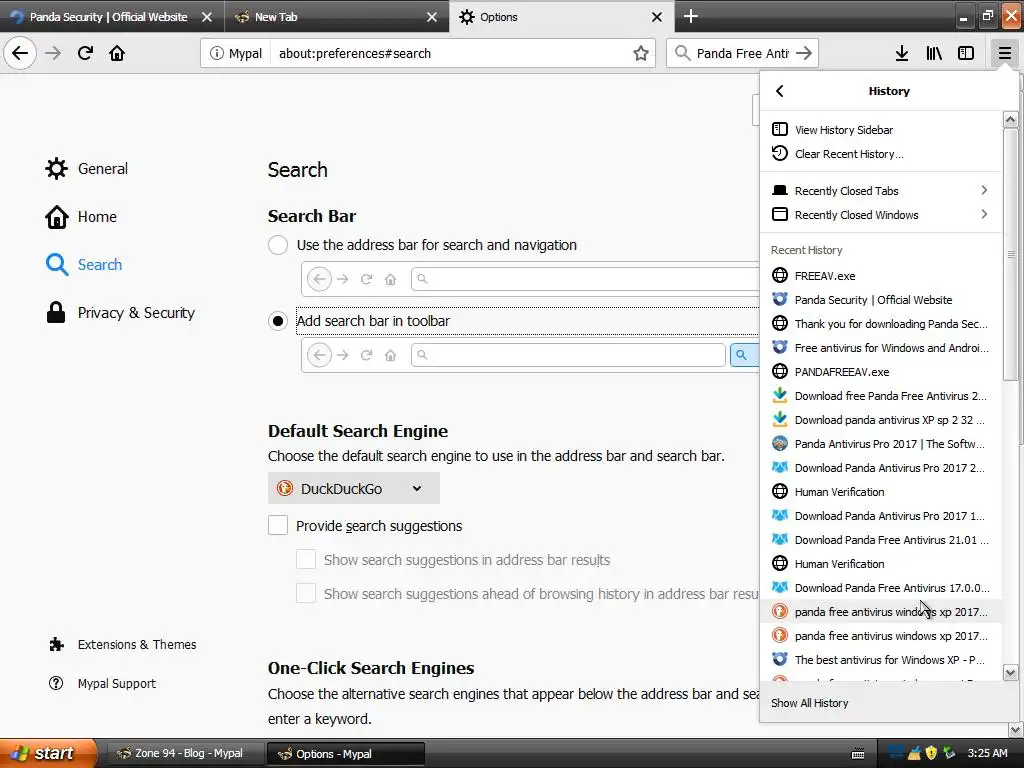Close the Options tab
Image resolution: width=1024 pixels, height=768 pixels.
(657, 17)
